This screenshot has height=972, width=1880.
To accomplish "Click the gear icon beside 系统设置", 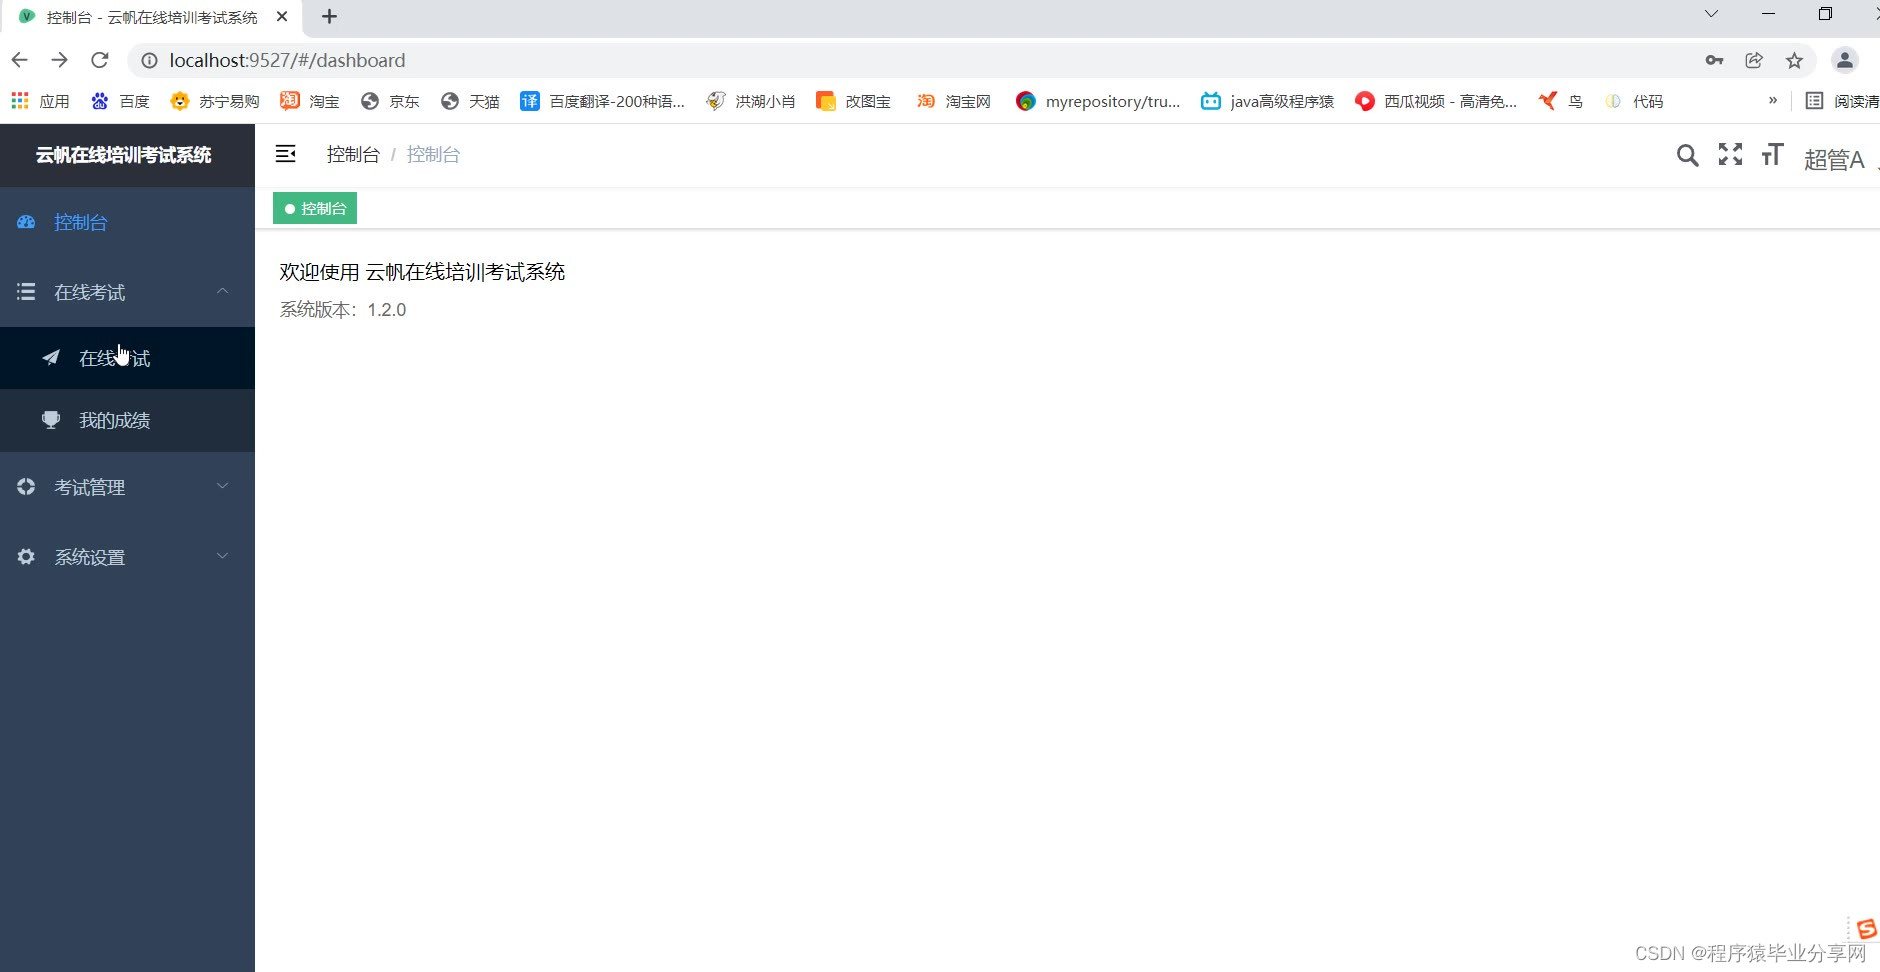I will pos(26,557).
